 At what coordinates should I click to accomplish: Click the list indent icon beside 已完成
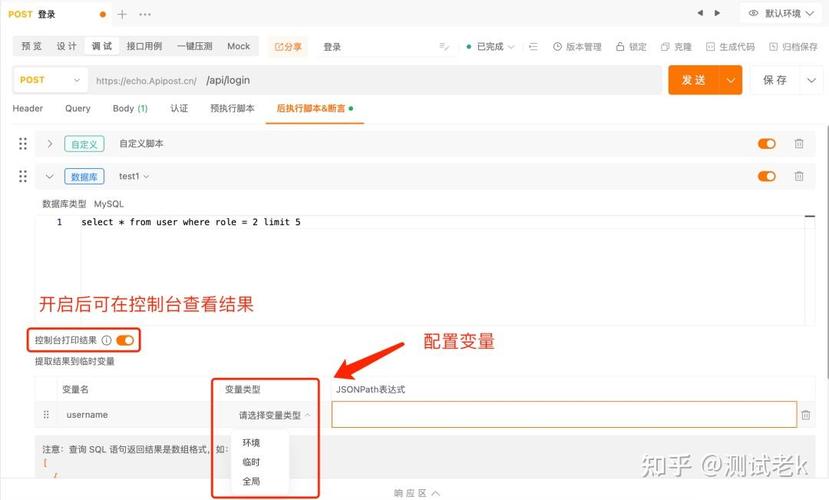(533, 47)
